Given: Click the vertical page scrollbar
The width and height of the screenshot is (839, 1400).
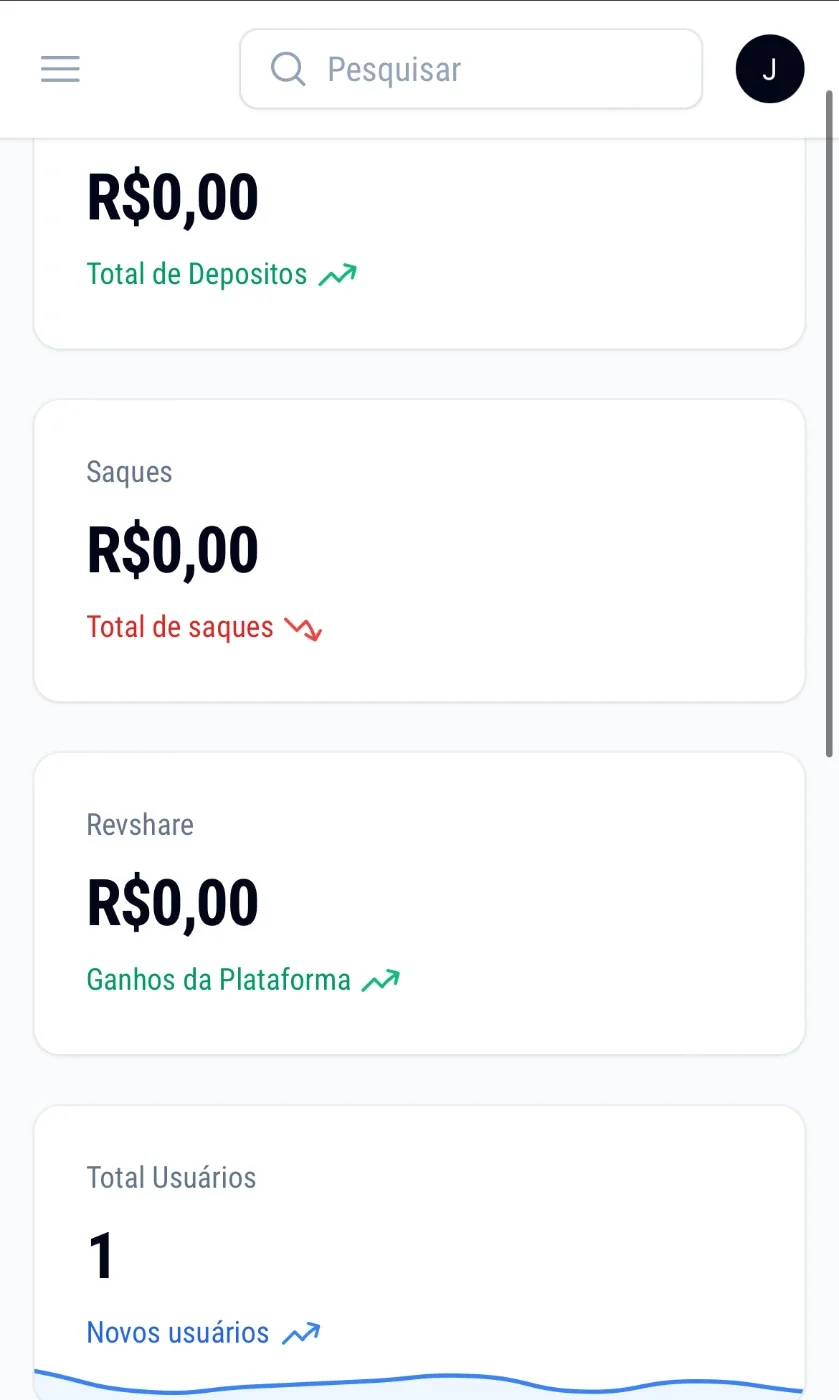Looking at the screenshot, I should (x=829, y=423).
